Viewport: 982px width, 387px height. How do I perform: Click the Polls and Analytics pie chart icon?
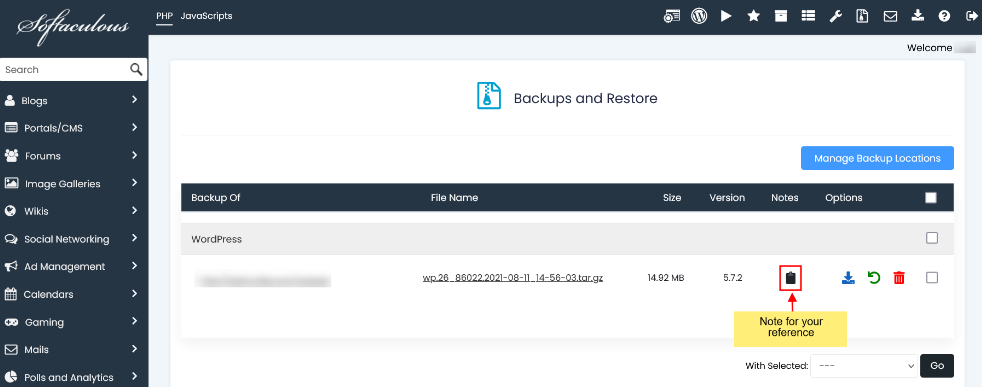[x=11, y=377]
